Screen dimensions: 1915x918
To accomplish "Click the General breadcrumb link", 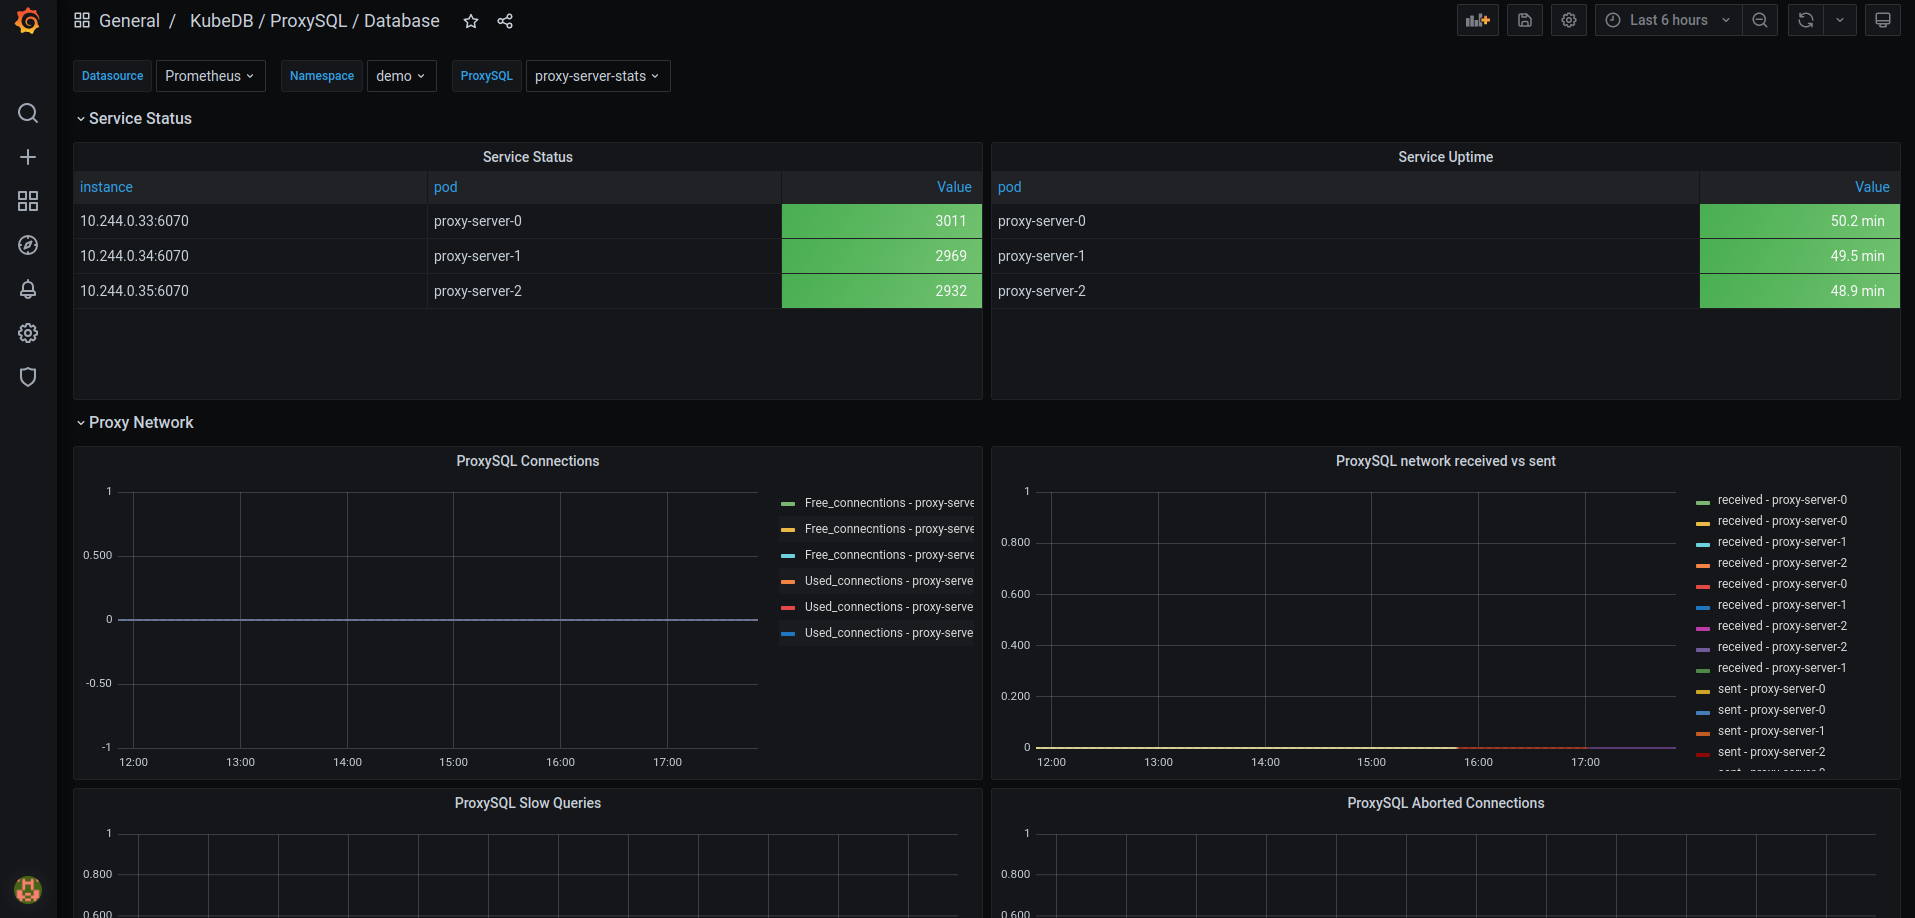I will [129, 21].
